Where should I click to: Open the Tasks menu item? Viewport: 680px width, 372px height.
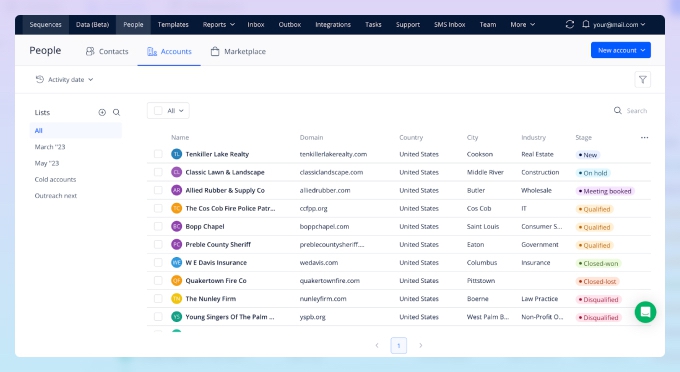373,25
